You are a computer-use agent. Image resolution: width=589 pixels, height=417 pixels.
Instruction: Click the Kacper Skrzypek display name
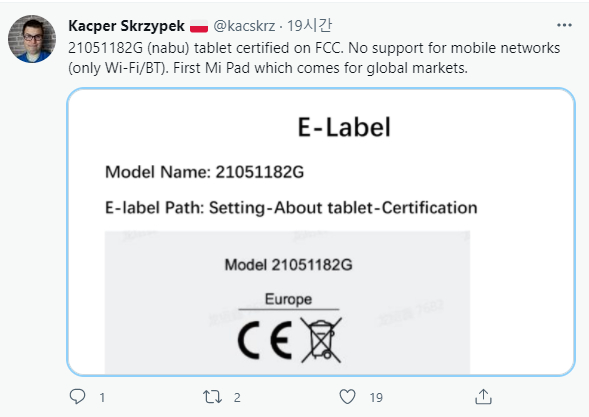126,26
